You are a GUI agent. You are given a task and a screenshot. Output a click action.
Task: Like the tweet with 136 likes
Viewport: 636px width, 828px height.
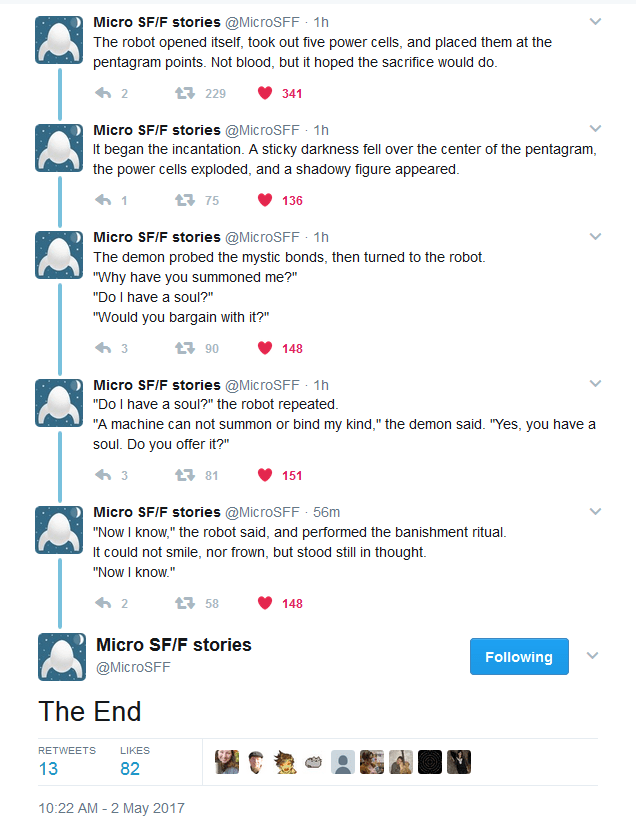(x=265, y=200)
